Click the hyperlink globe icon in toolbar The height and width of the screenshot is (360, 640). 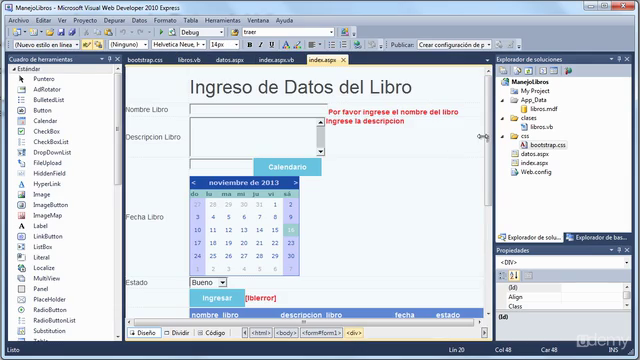pyautogui.click(x=358, y=45)
